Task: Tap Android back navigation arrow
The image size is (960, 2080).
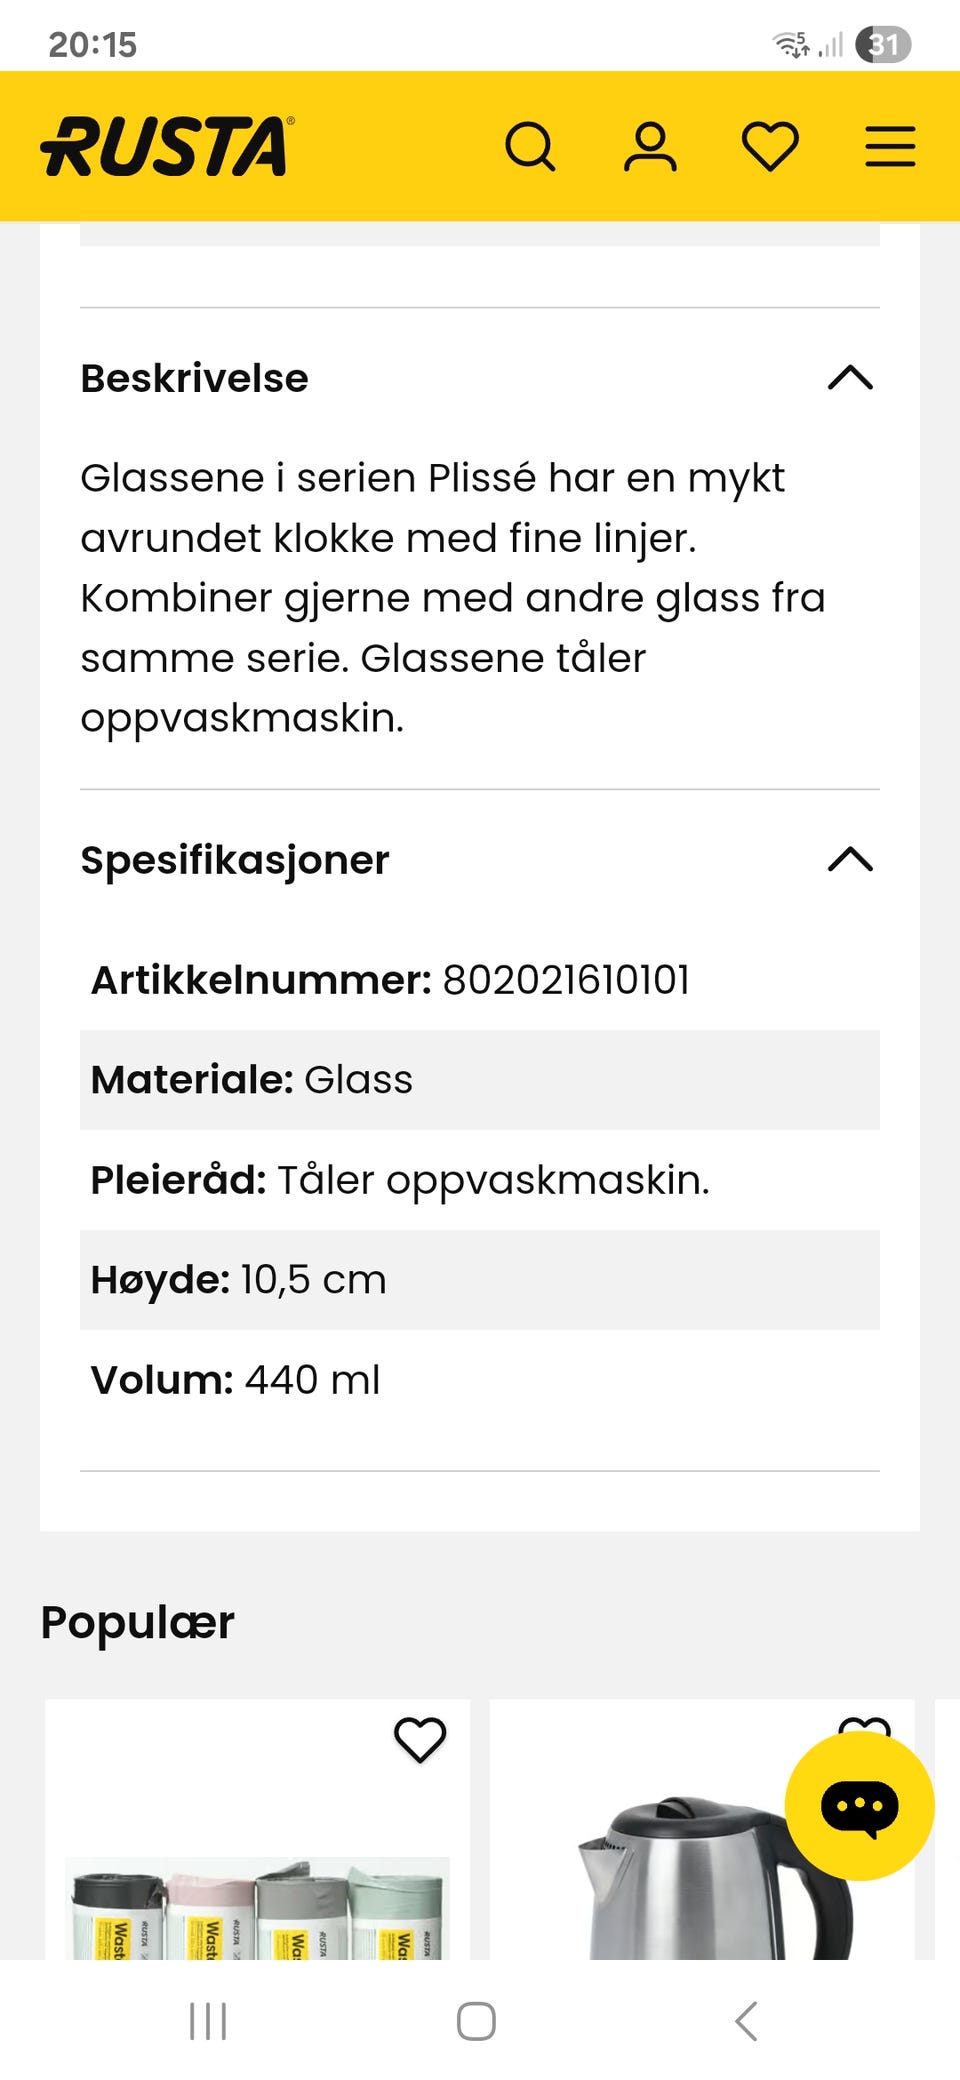Action: tap(746, 2020)
